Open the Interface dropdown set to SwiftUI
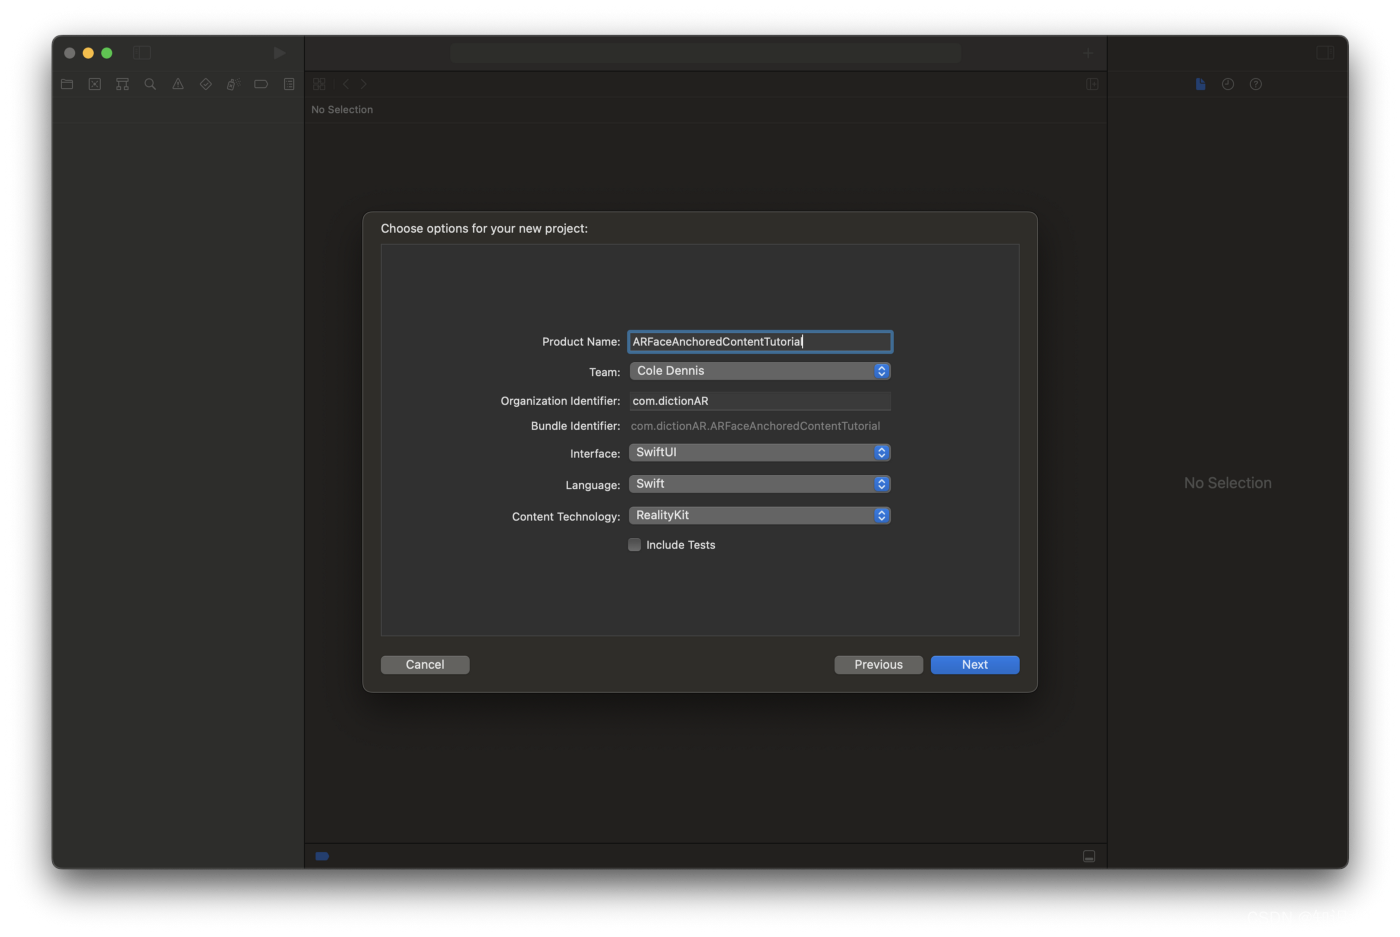 (759, 452)
